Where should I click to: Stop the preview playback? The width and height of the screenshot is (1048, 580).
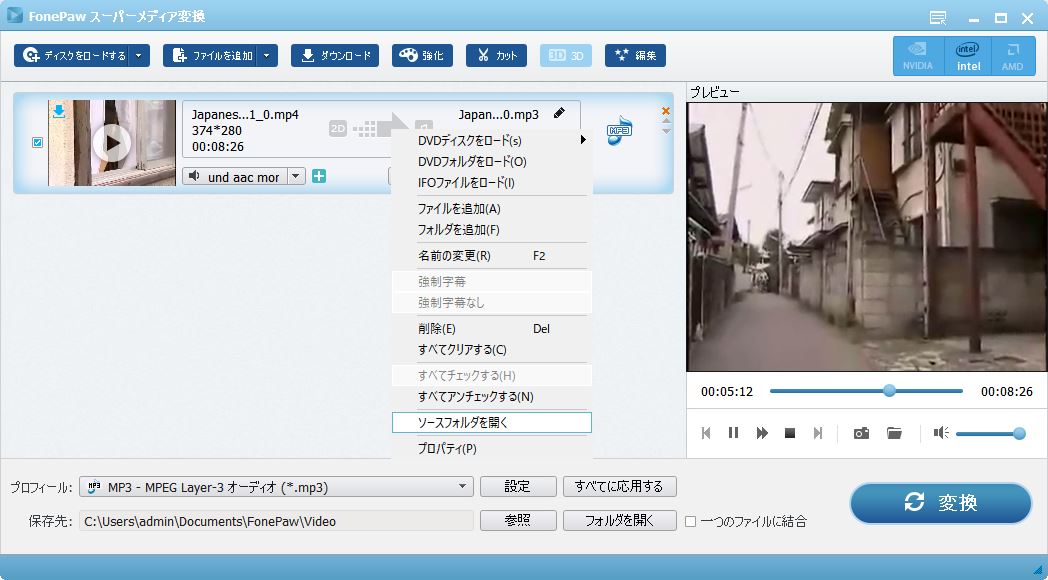790,433
